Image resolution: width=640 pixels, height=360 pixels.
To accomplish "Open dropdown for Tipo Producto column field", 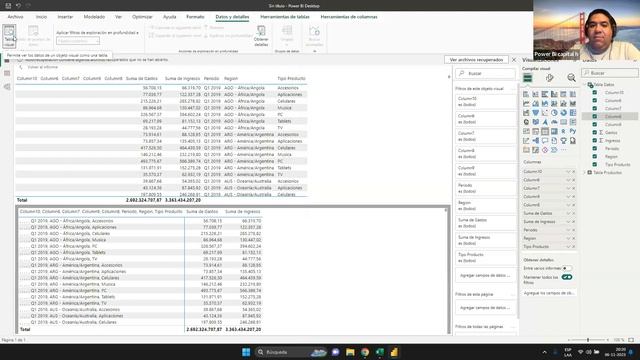I will [x=568, y=247].
